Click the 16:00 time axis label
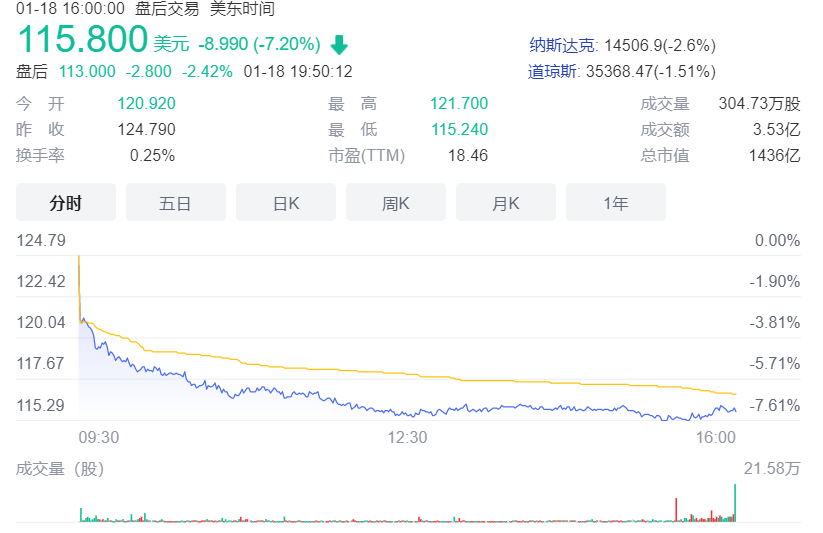The image size is (823, 533). click(715, 437)
